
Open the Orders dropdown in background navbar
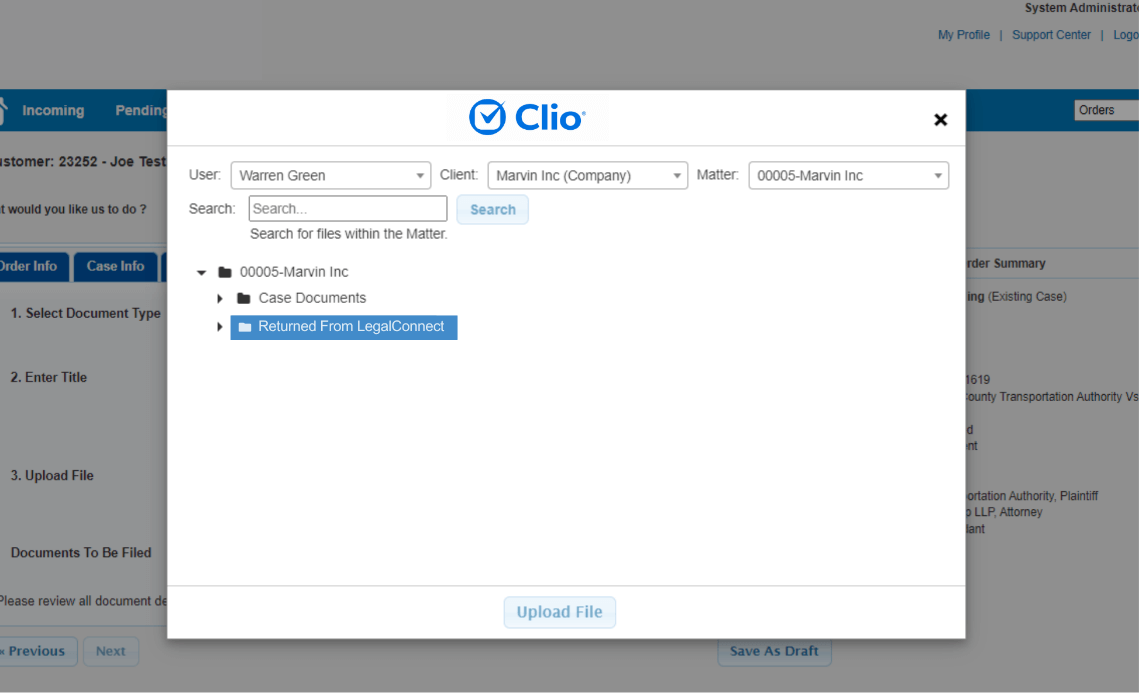[x=1106, y=110]
